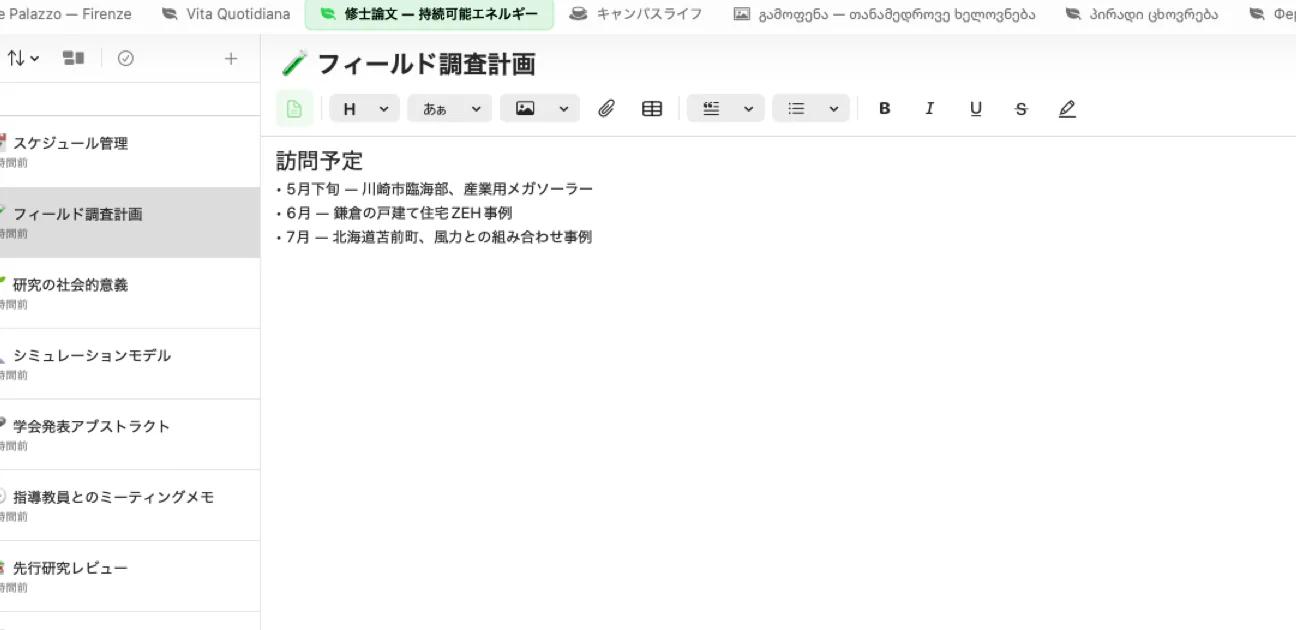This screenshot has width=1296, height=630.
Task: Open the キャンパスライフ tab
Action: [x=635, y=14]
